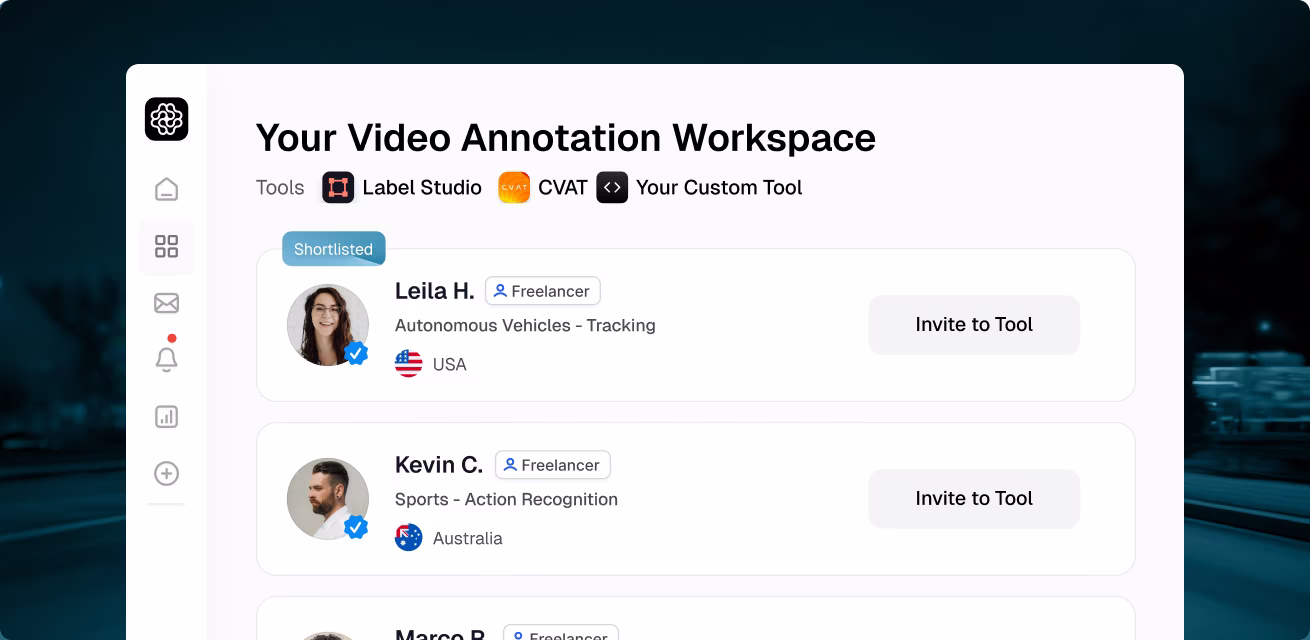Viewport: 1310px width, 640px height.
Task: Toggle Kevin C.'s verified badge
Action: [356, 527]
